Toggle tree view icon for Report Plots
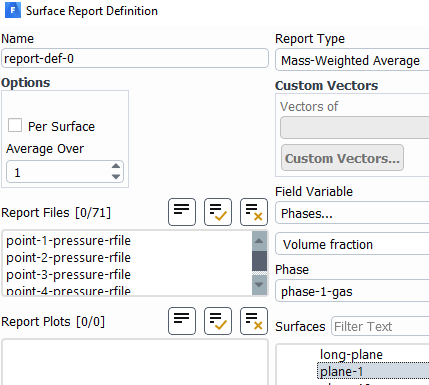Image resolution: width=429 pixels, height=385 pixels. (182, 321)
